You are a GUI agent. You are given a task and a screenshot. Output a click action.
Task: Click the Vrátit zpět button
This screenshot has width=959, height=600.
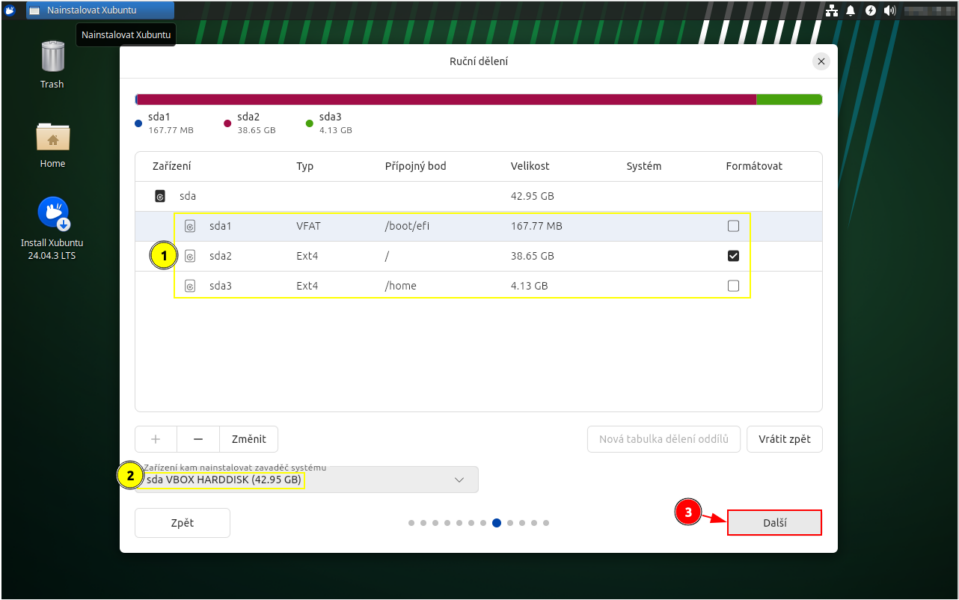(784, 439)
